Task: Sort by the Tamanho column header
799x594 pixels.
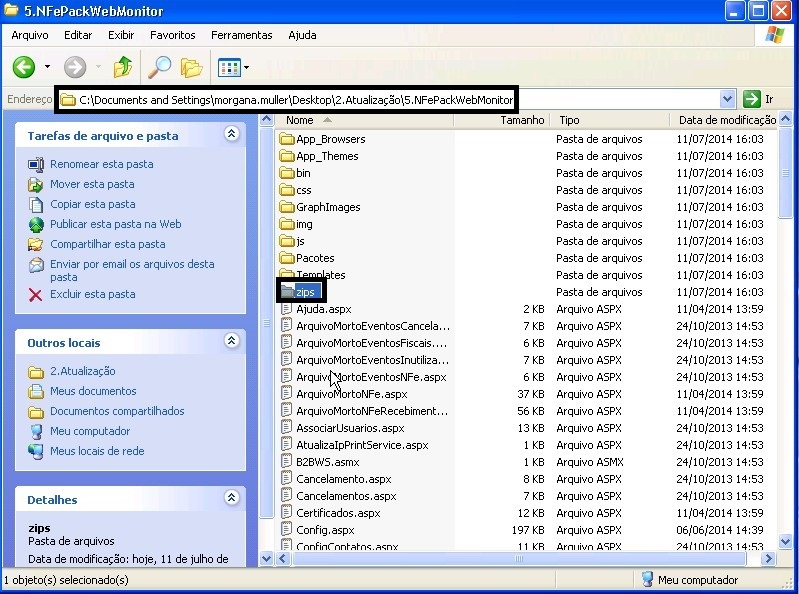Action: point(522,120)
